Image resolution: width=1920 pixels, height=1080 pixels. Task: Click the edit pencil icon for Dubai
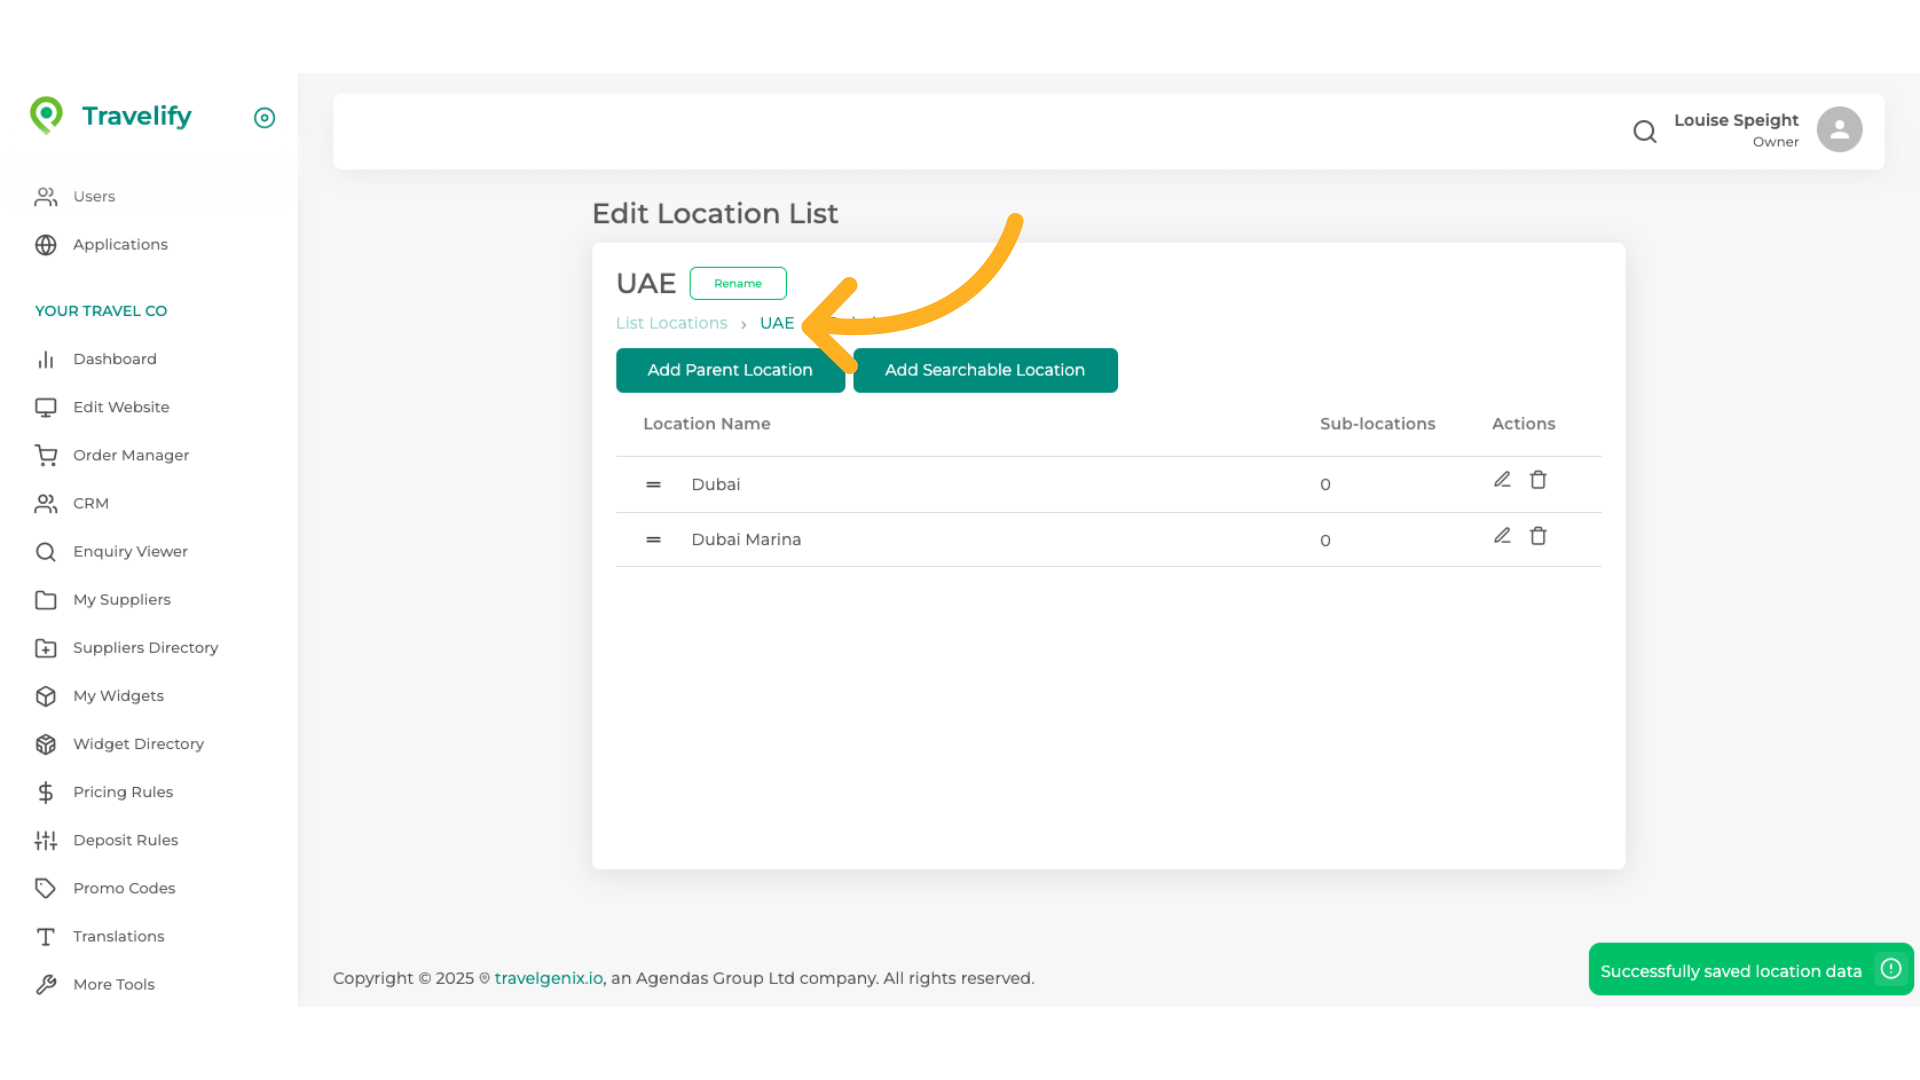click(x=1502, y=479)
